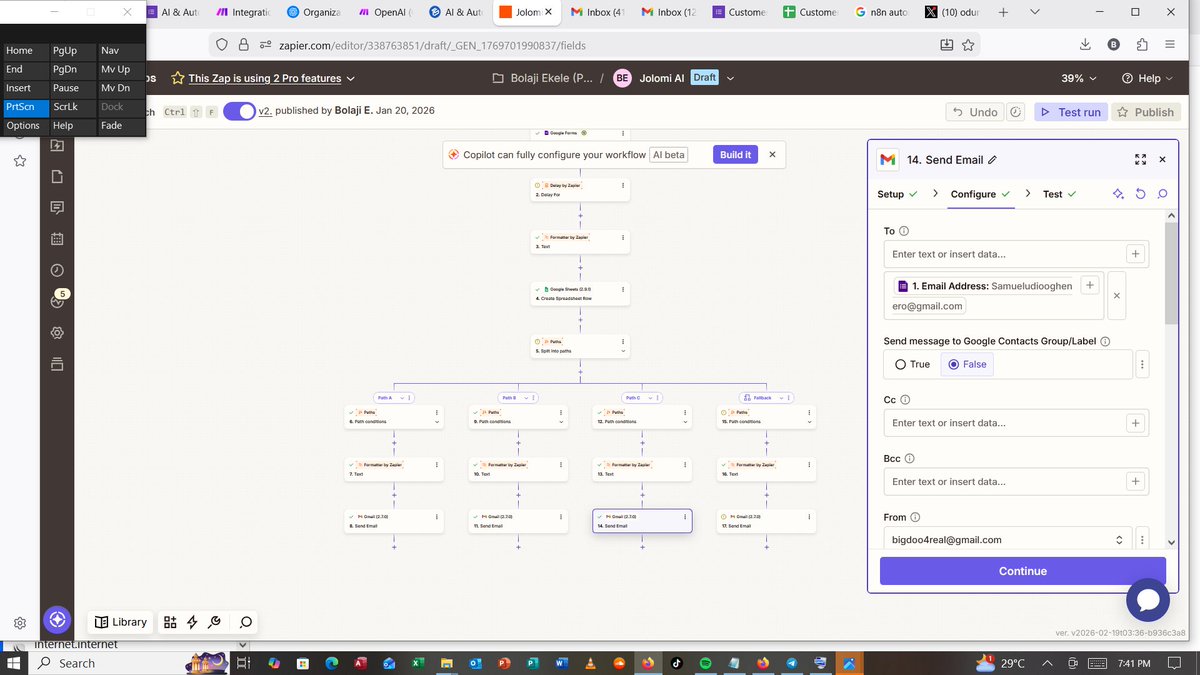The image size is (1200, 675).
Task: Click the Continue button
Action: click(1023, 571)
